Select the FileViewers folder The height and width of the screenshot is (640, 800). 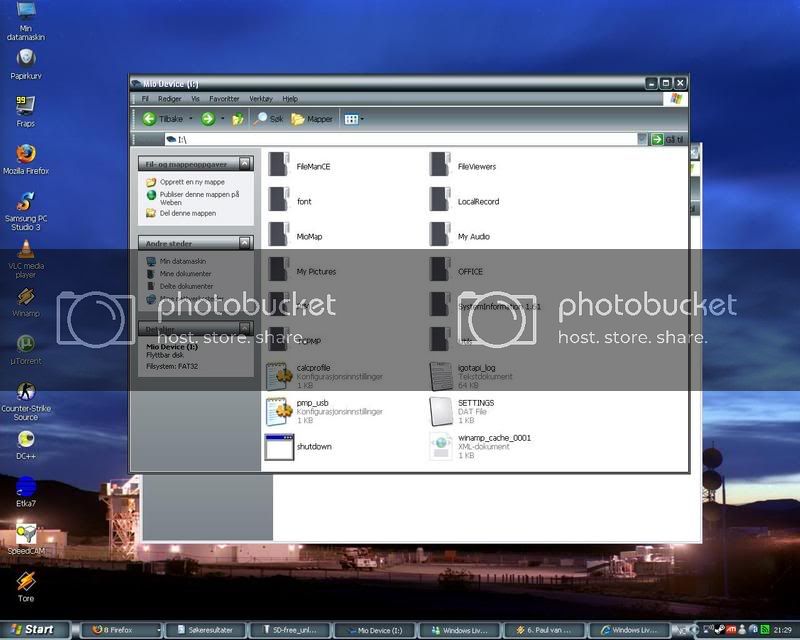tap(463, 166)
